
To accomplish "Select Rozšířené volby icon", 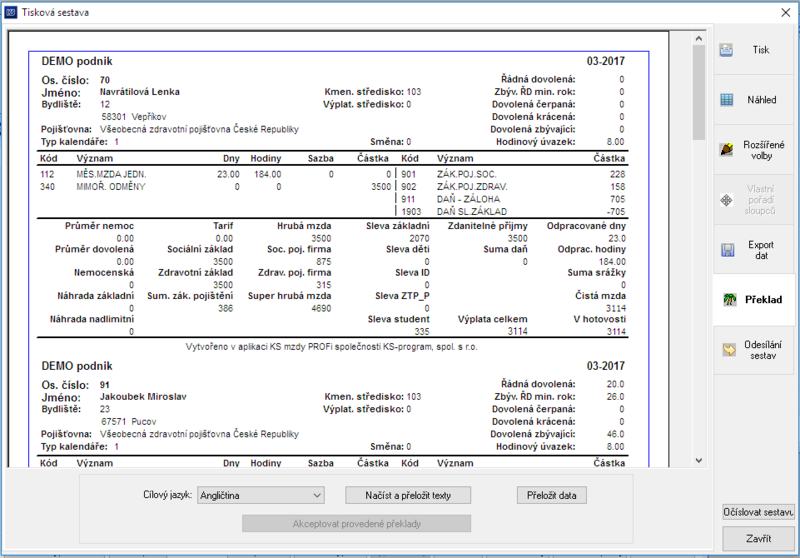I will (x=727, y=150).
